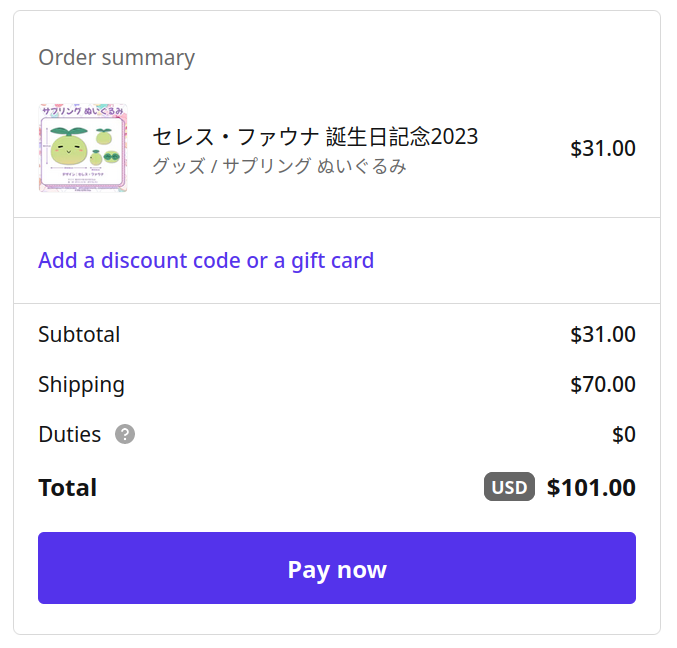Click the USD currency badge

coord(509,488)
